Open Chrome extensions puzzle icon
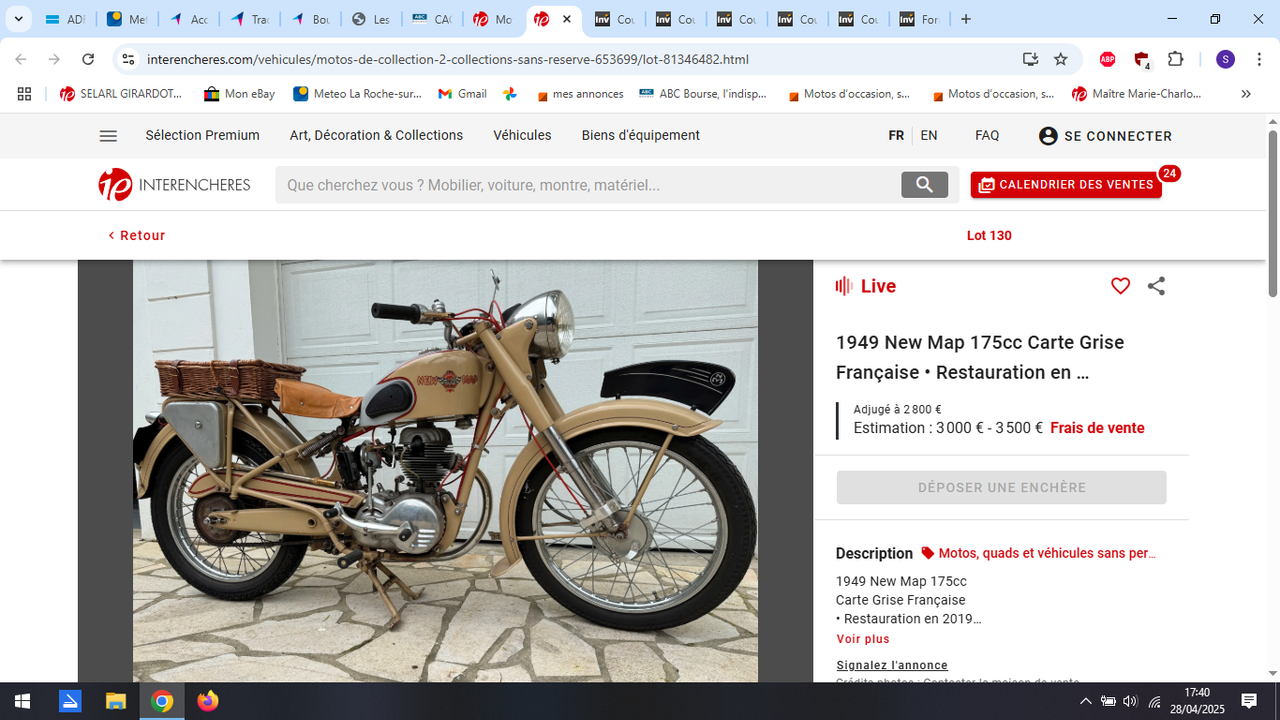Viewport: 1280px width, 720px height. pyautogui.click(x=1176, y=59)
